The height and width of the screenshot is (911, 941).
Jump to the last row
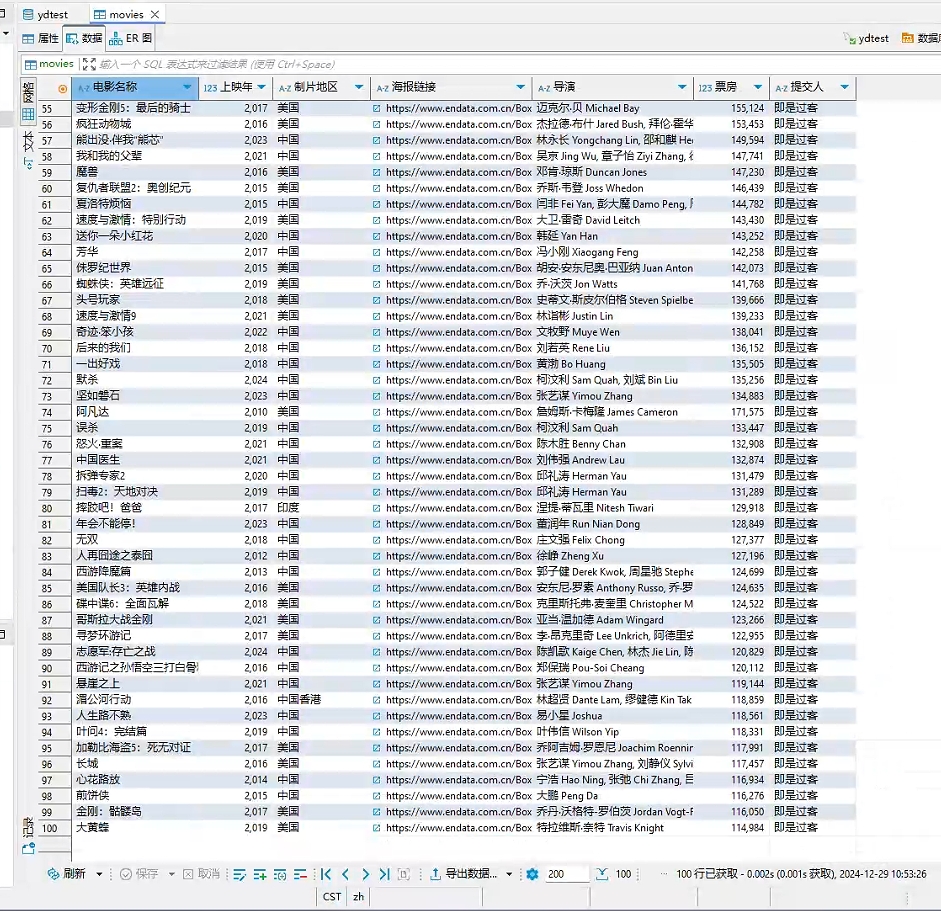pos(385,874)
